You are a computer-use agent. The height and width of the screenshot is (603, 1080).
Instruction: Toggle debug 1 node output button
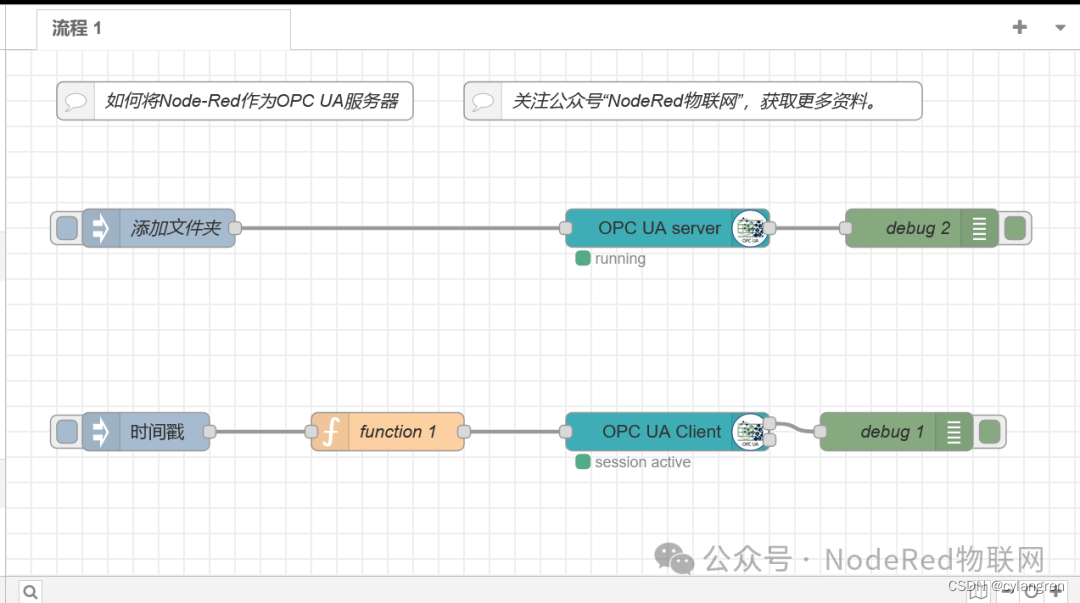point(990,432)
